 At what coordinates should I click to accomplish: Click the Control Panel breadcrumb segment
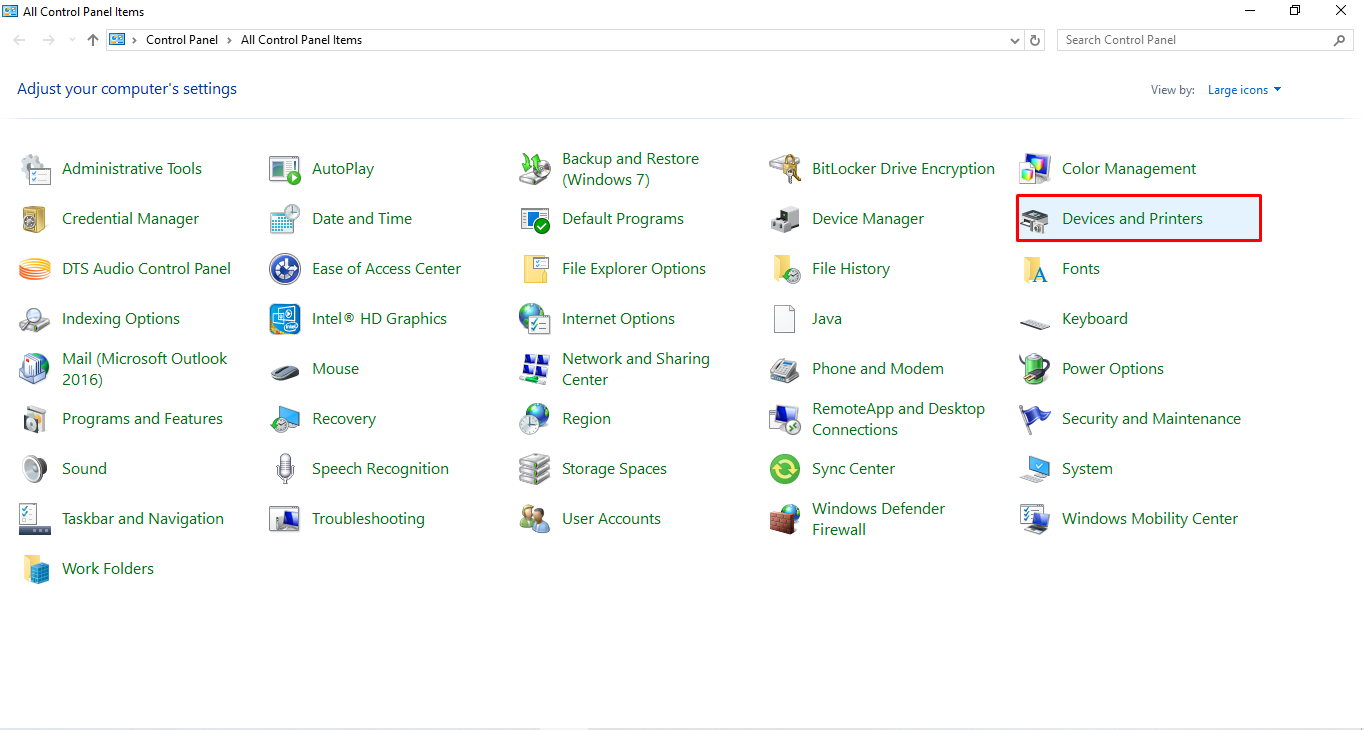pyautogui.click(x=183, y=40)
